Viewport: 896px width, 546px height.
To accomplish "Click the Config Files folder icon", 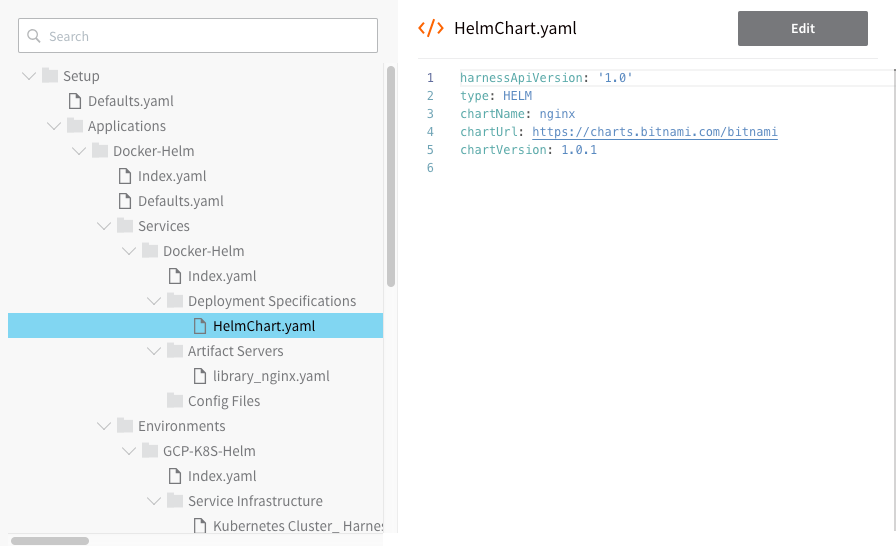I will click(175, 400).
